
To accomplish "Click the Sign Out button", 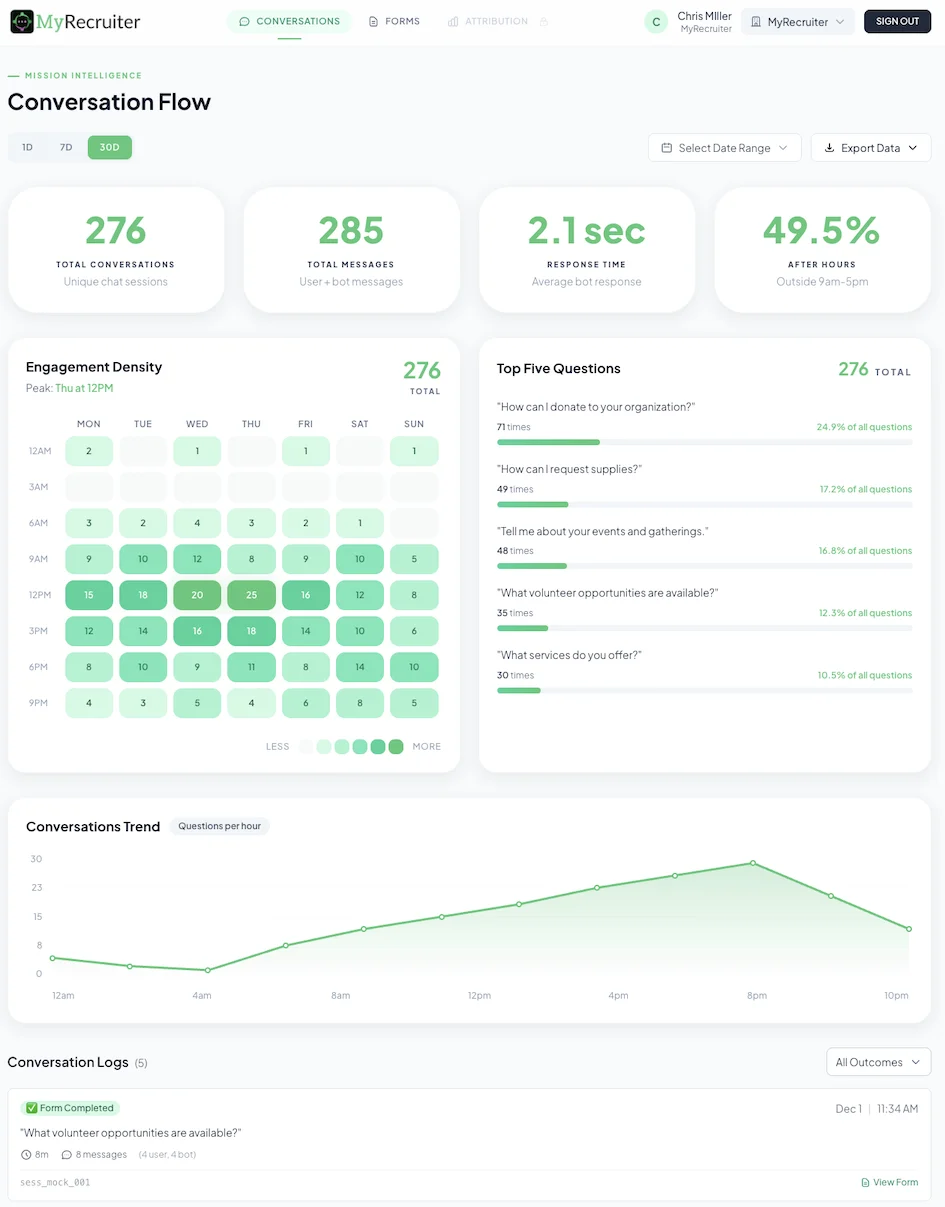I will point(896,21).
